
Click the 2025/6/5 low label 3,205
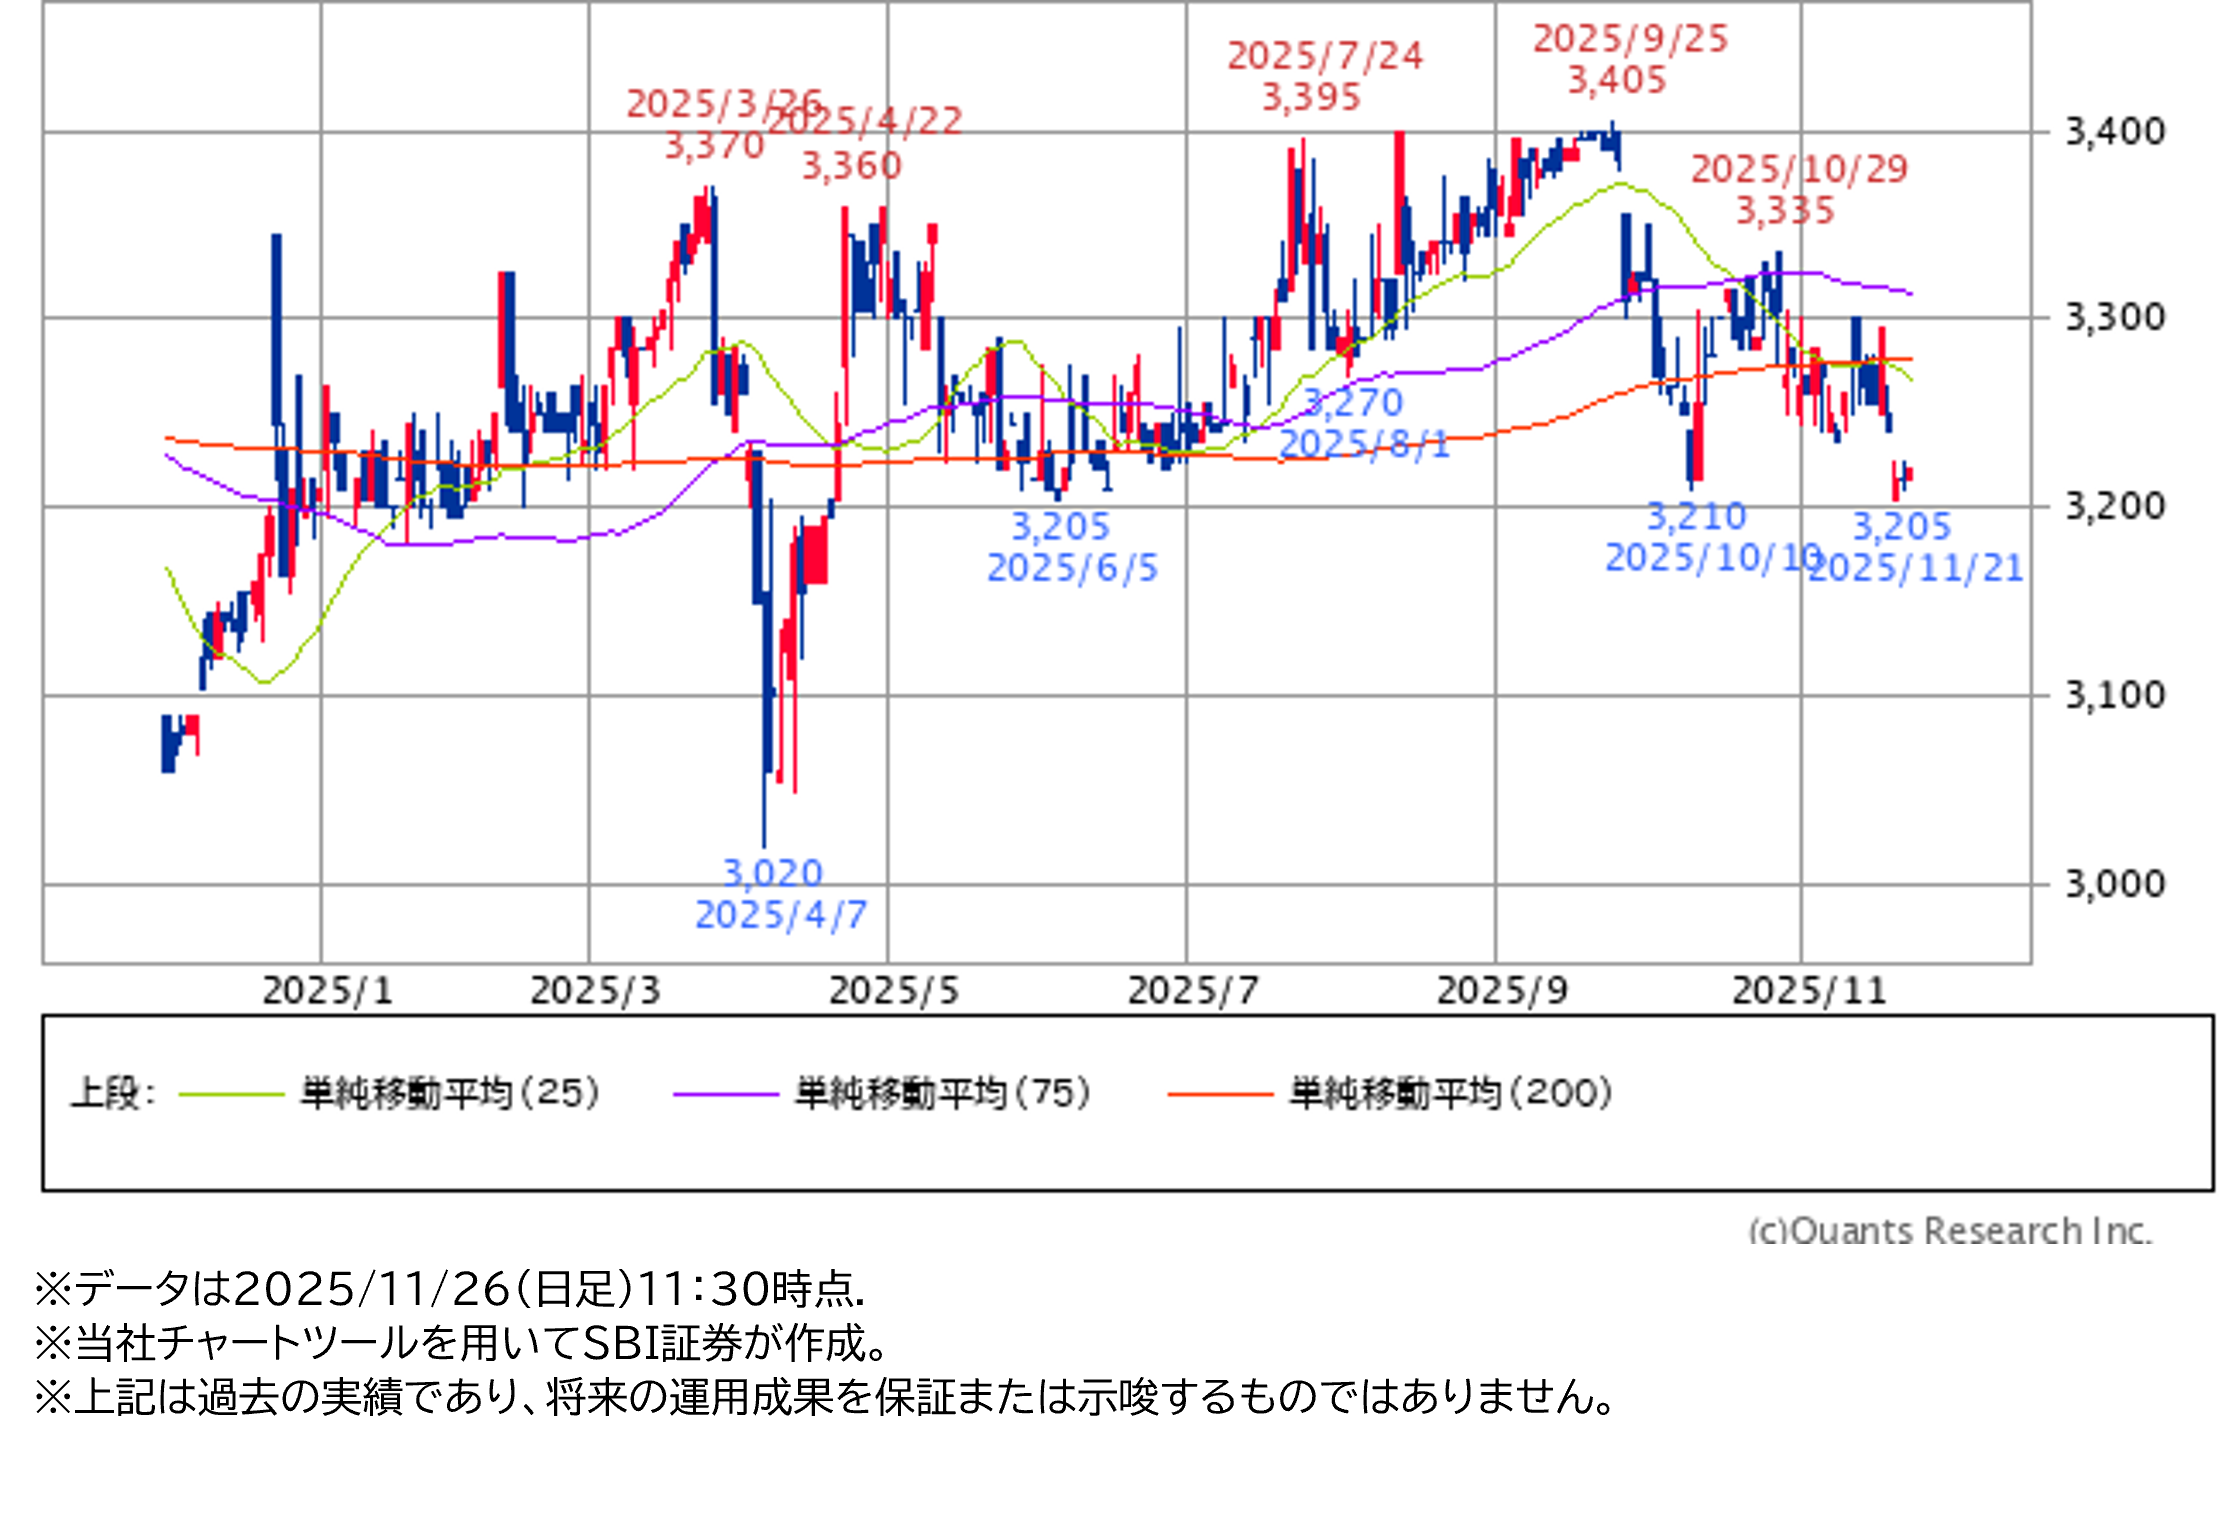pos(1060,527)
